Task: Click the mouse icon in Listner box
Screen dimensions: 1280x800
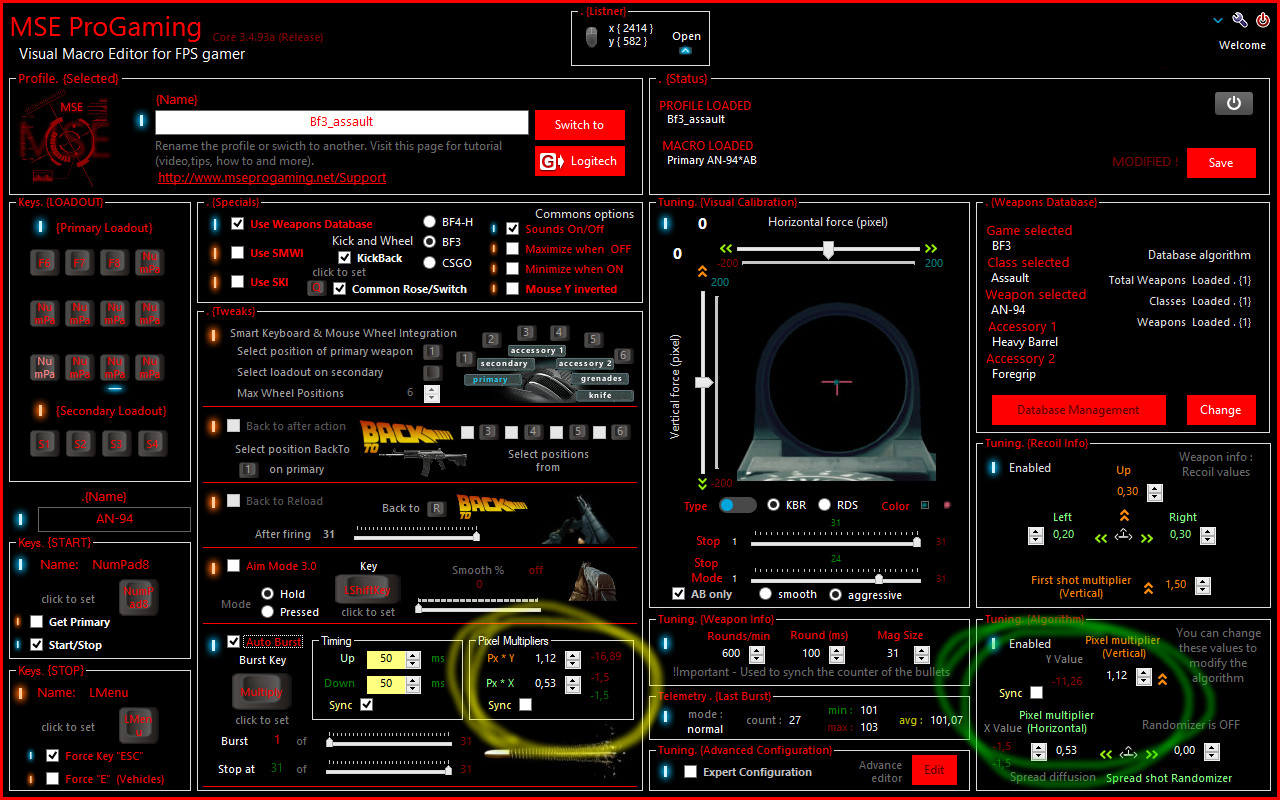Action: coord(591,38)
